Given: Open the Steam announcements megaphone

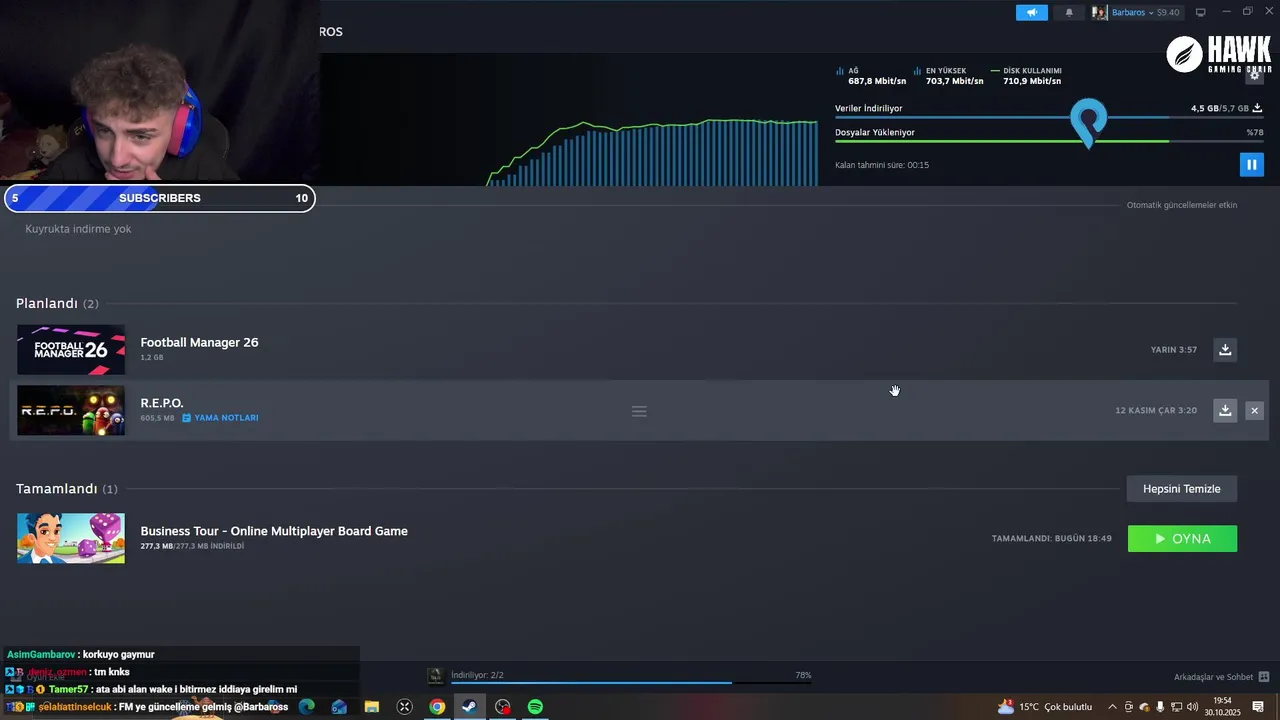Looking at the screenshot, I should point(1031,12).
